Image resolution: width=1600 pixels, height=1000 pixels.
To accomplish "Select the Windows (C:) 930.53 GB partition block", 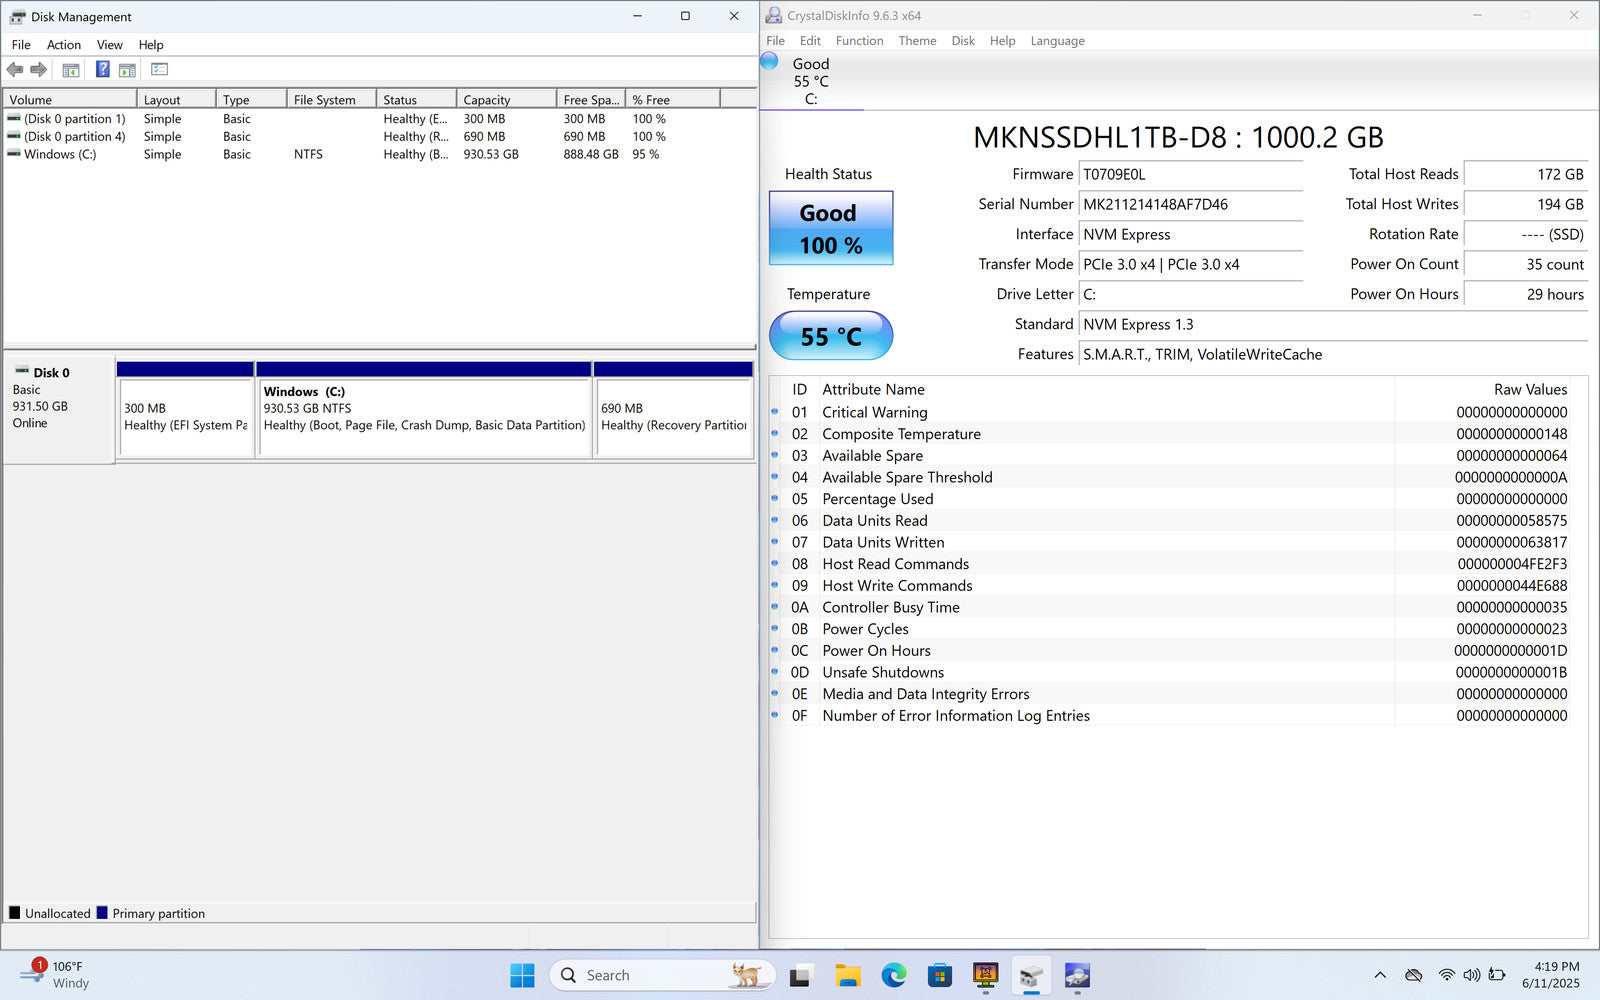I will pyautogui.click(x=424, y=417).
